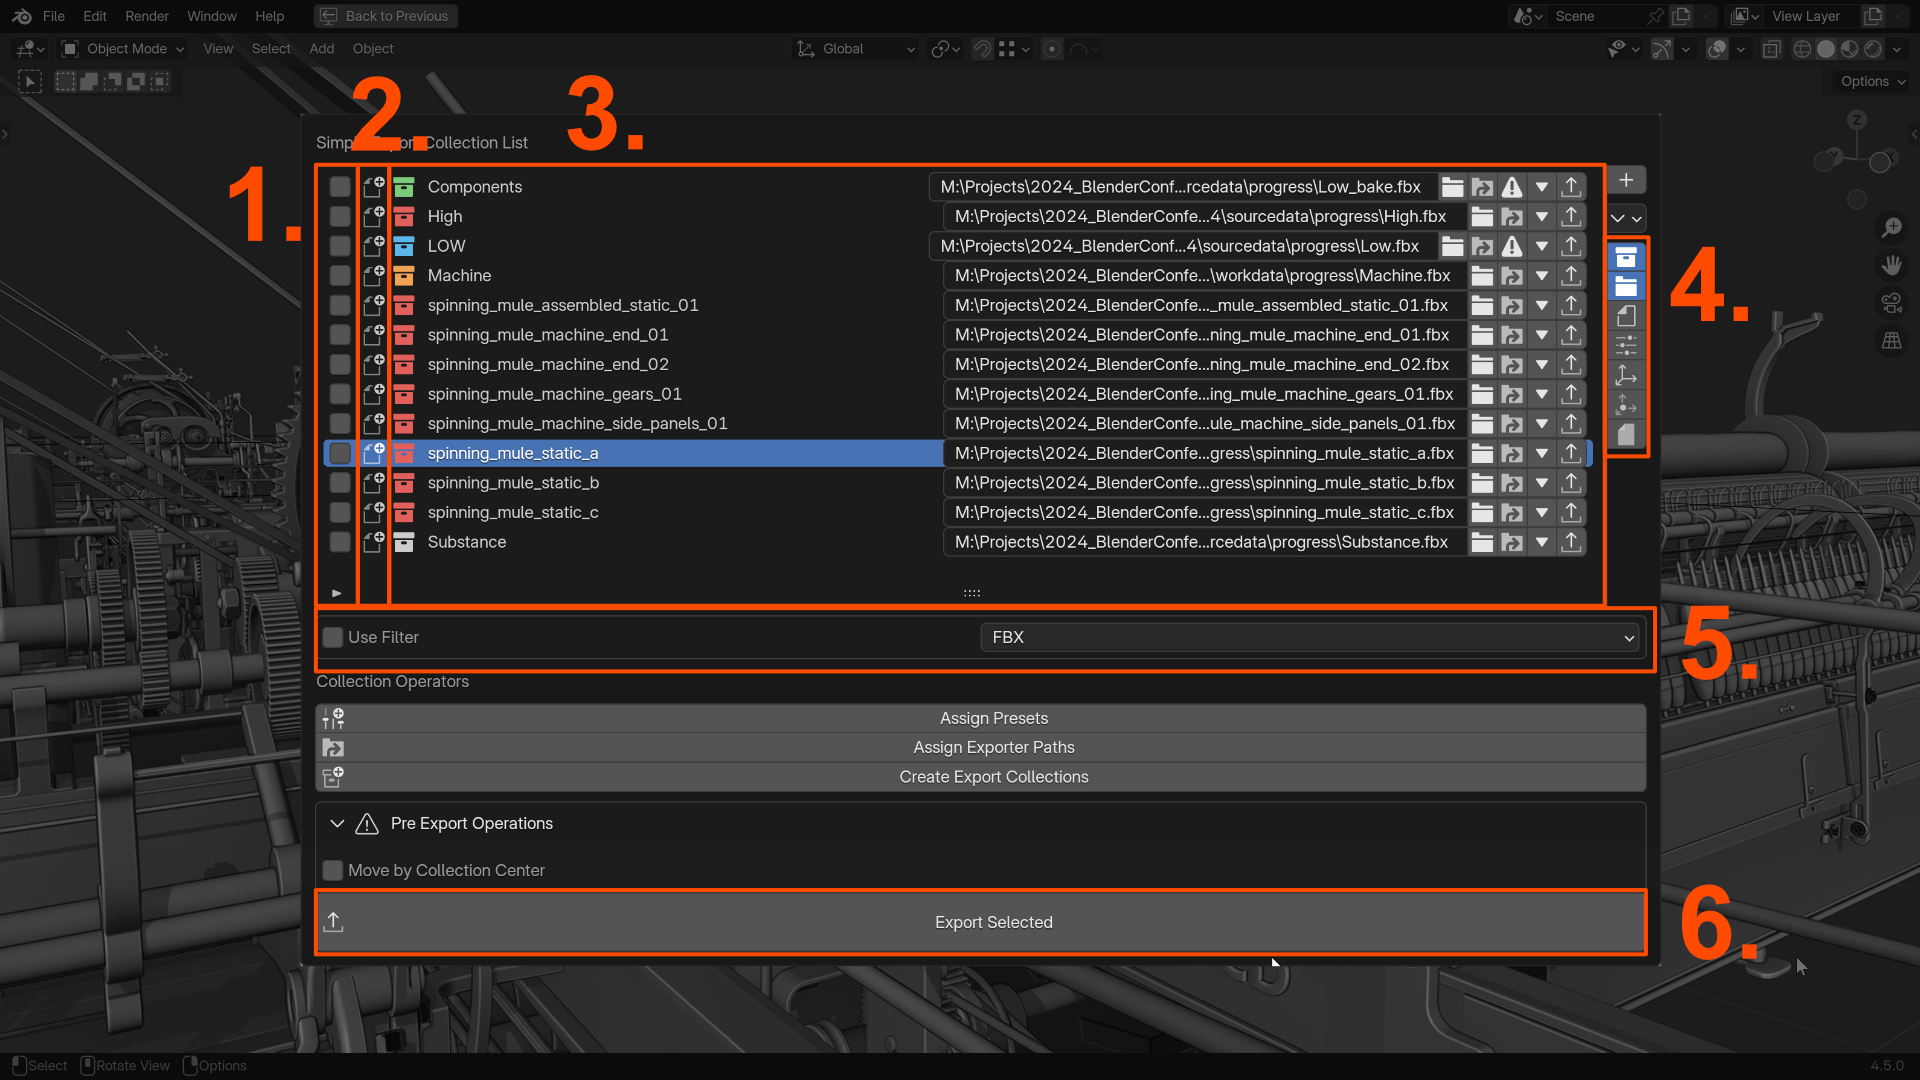Screen dimensions: 1920x1080
Task: Toggle axis arrows icon in side column
Action: click(1627, 376)
